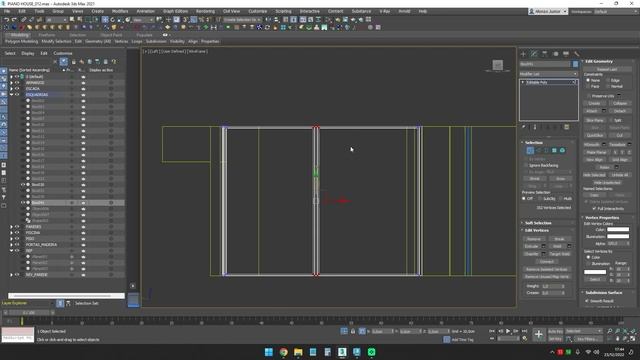The width and height of the screenshot is (640, 360).
Task: Open File Explorer from the taskbar
Action: [298, 352]
